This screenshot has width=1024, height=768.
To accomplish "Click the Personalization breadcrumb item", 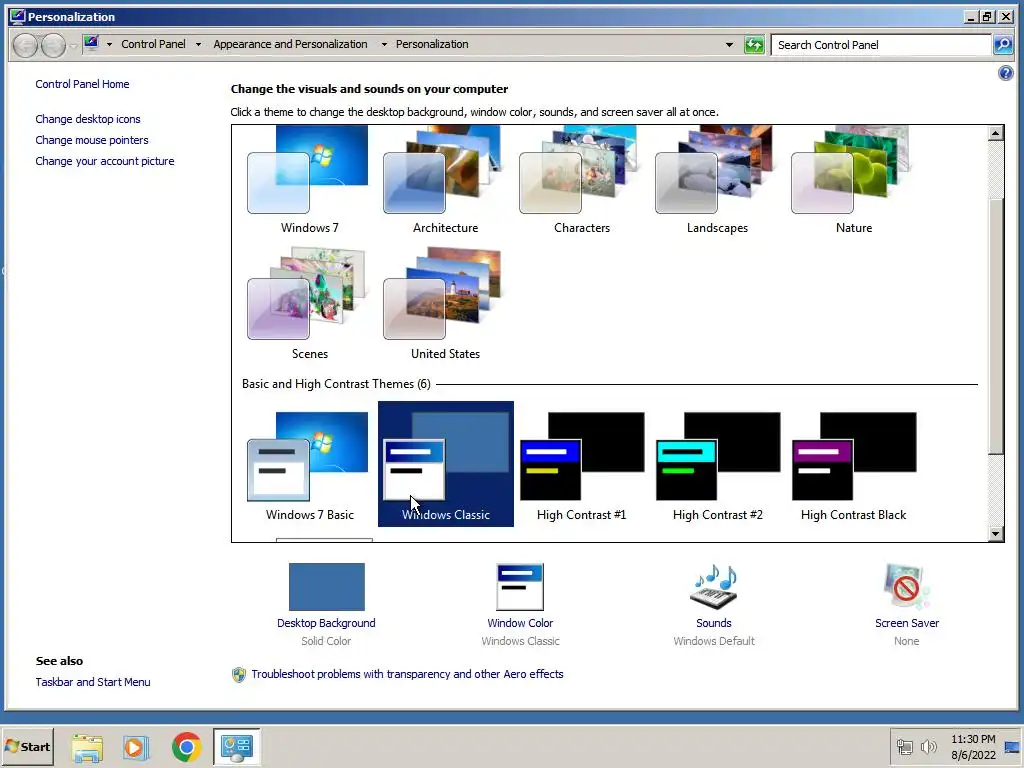I will coord(432,44).
